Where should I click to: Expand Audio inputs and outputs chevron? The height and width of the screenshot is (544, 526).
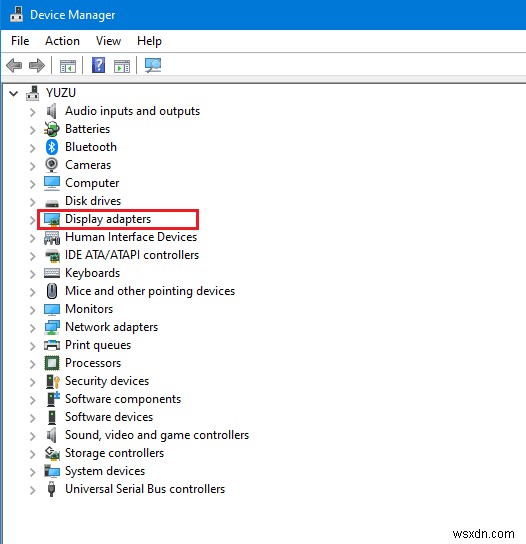click(33, 112)
